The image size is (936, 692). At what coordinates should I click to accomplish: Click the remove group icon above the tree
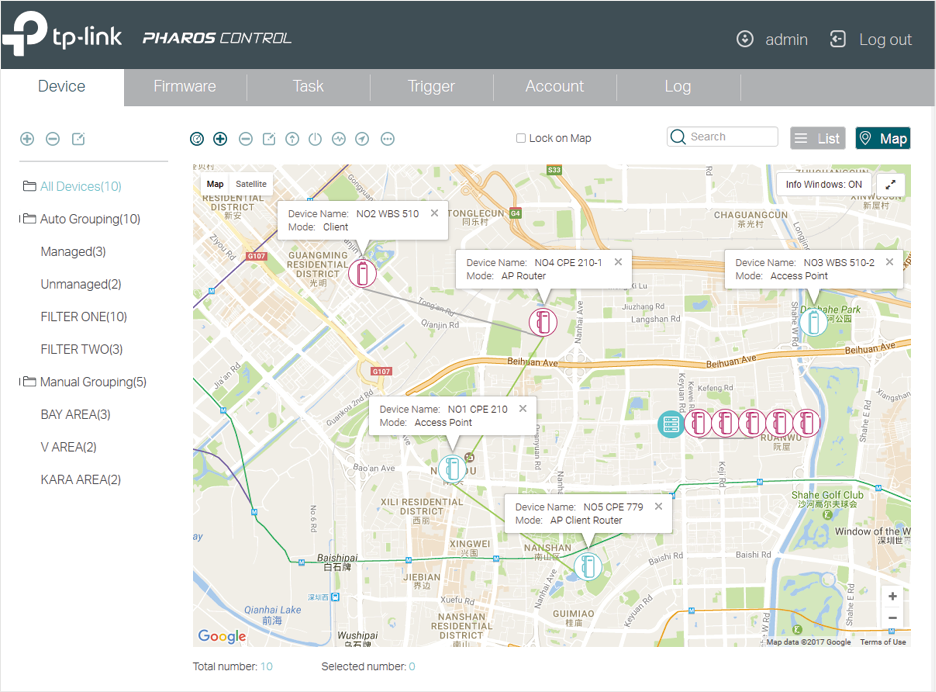53,139
